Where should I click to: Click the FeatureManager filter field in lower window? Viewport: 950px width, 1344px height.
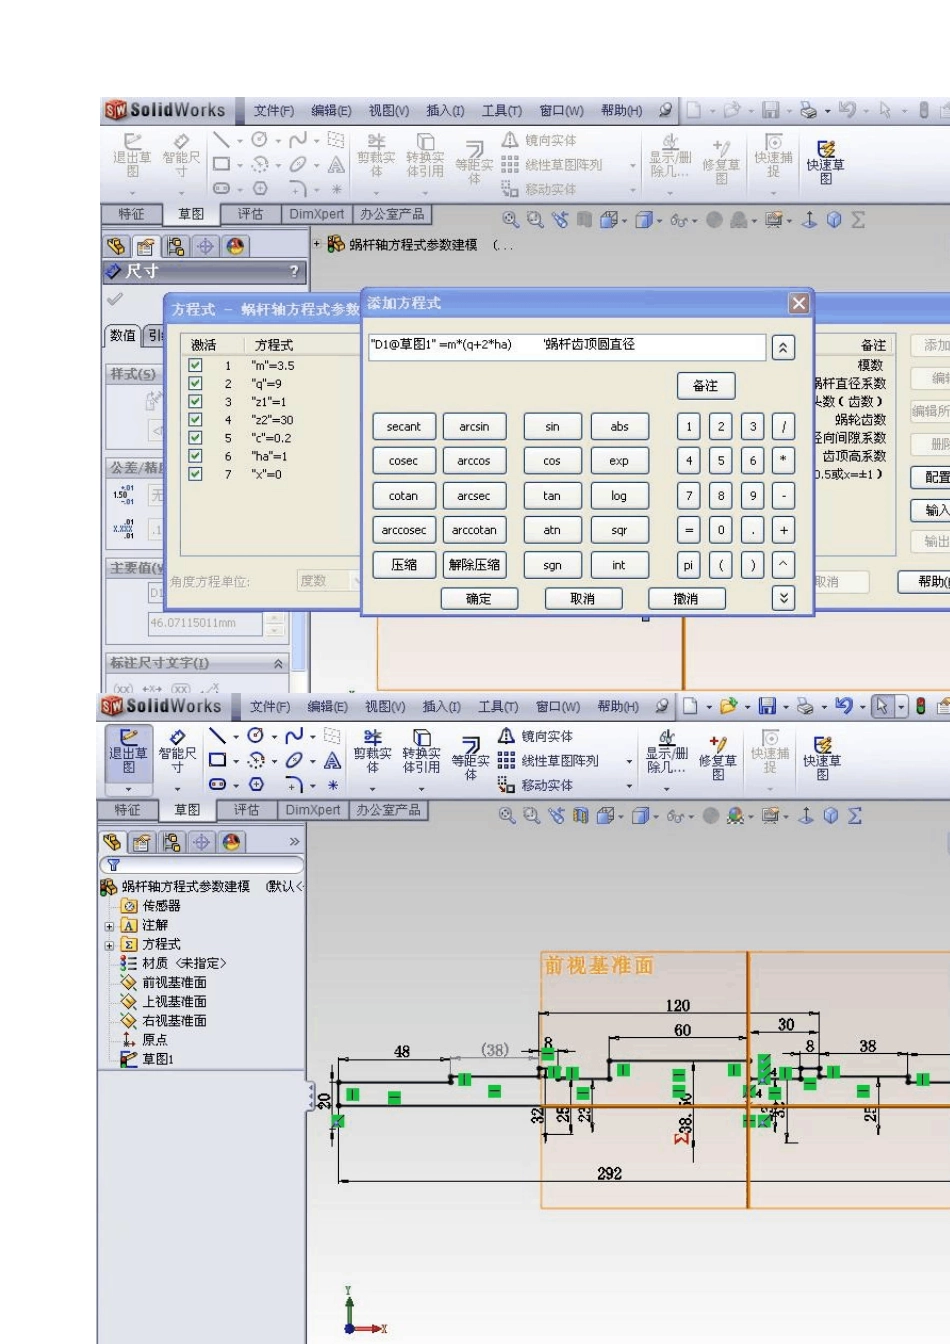click(x=201, y=865)
